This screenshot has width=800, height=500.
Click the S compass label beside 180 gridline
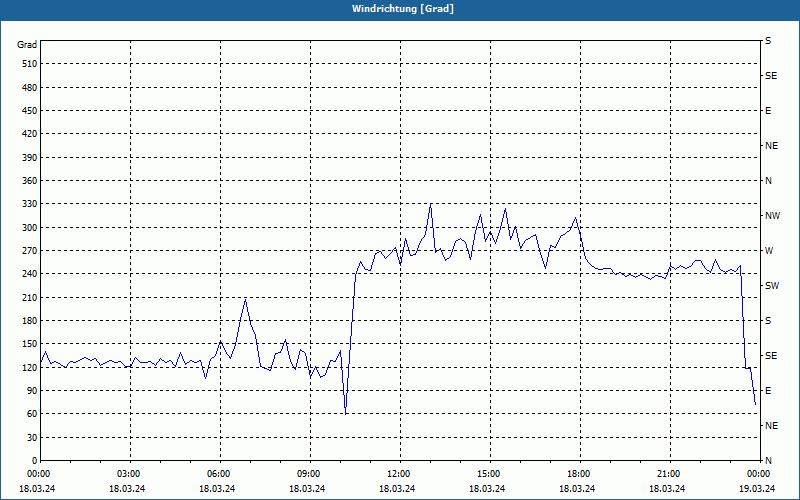click(x=768, y=321)
